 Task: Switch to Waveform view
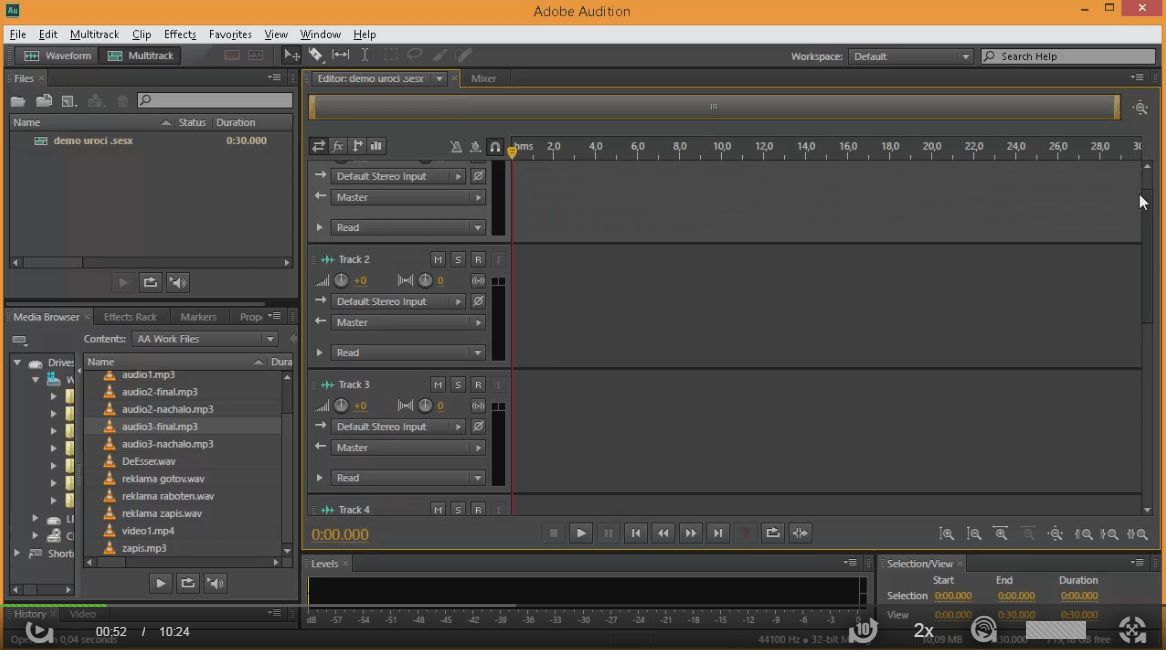coord(58,56)
